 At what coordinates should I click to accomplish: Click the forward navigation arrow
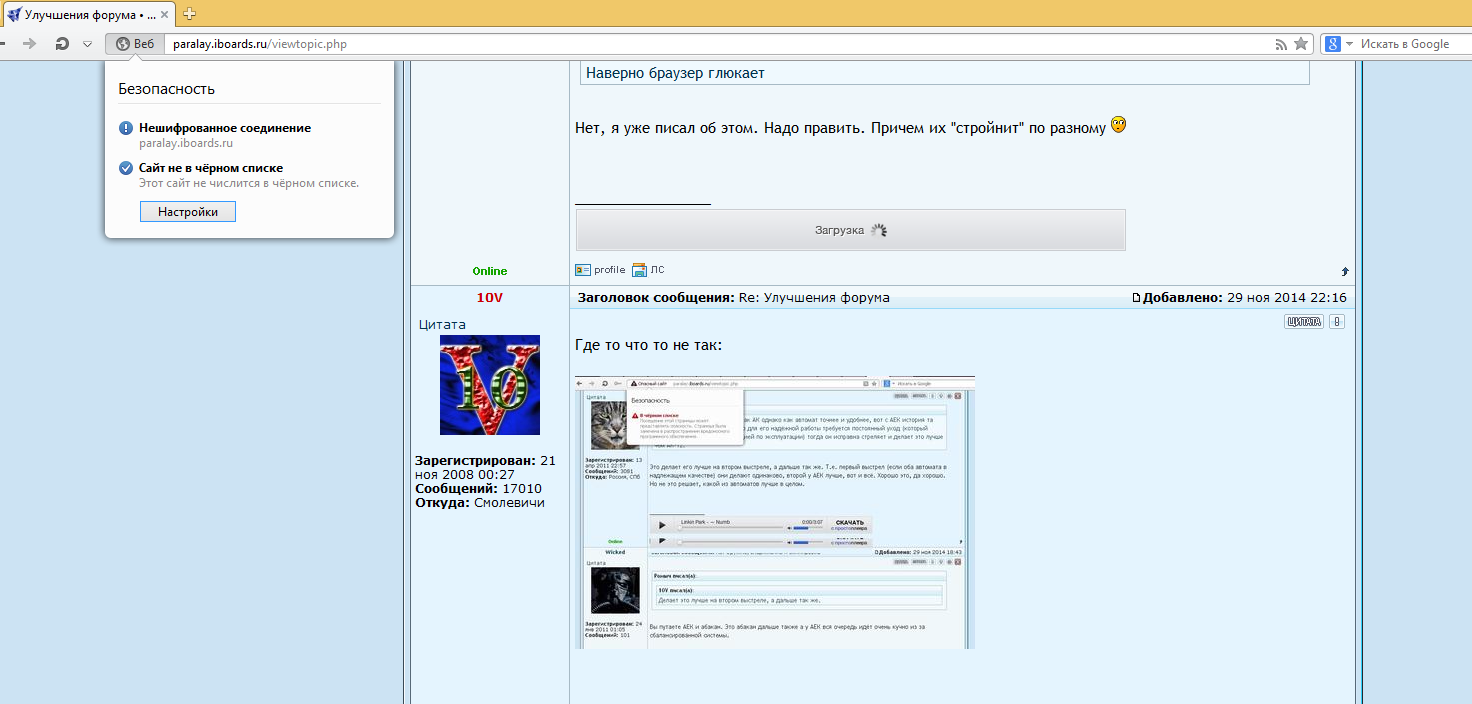(x=30, y=44)
